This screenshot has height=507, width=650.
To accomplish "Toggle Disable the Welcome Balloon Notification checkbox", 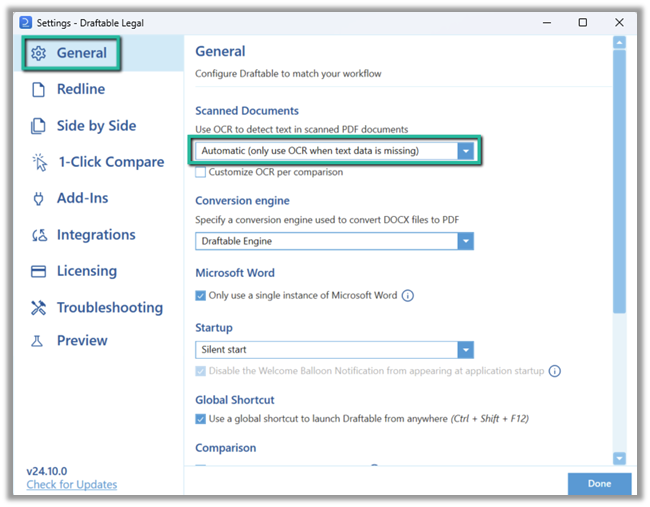I will coord(201,371).
